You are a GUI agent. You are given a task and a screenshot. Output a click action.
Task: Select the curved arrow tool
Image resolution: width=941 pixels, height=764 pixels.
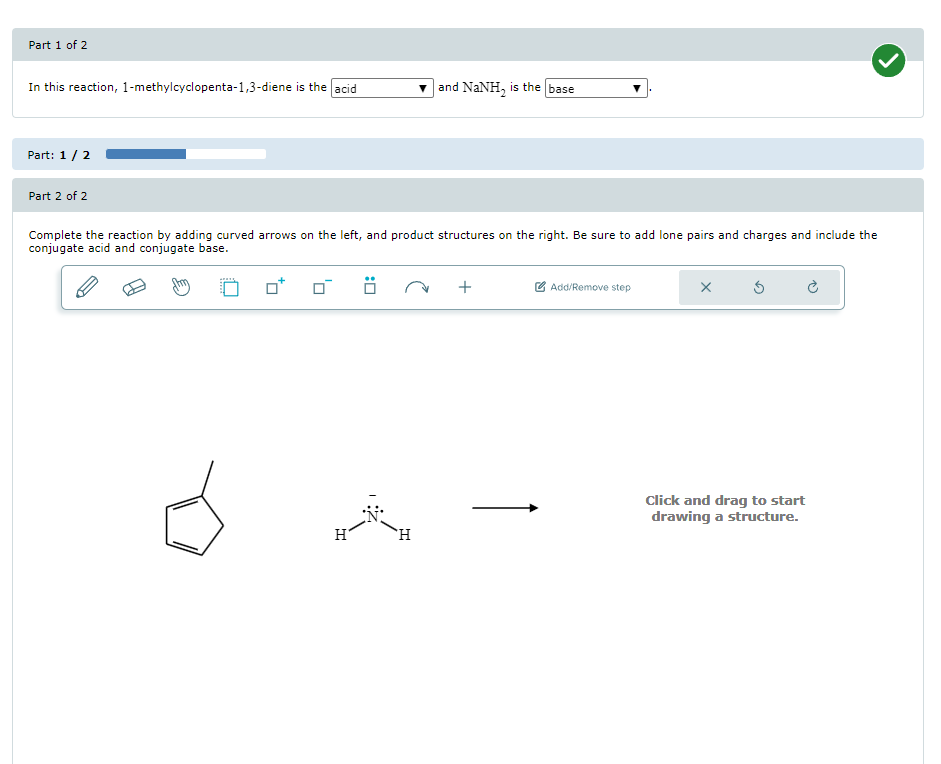coord(416,287)
